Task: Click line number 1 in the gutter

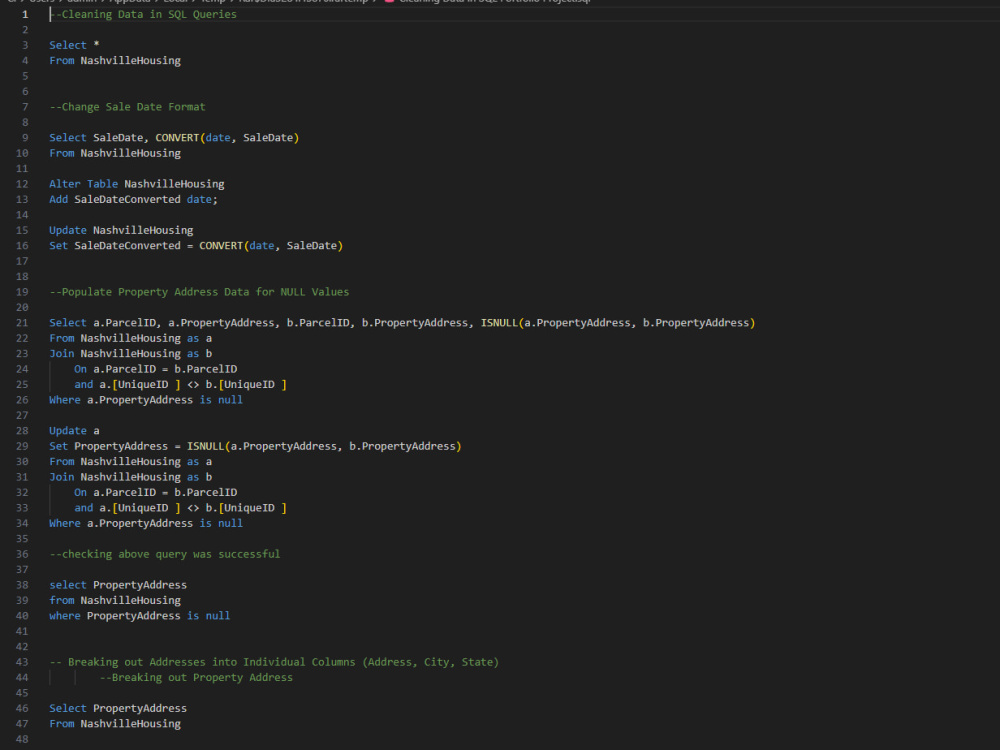Action: point(25,14)
